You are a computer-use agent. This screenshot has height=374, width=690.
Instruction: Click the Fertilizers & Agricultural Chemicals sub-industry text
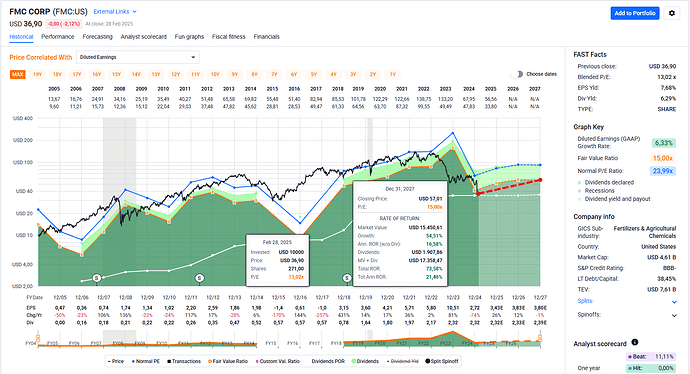(645, 232)
